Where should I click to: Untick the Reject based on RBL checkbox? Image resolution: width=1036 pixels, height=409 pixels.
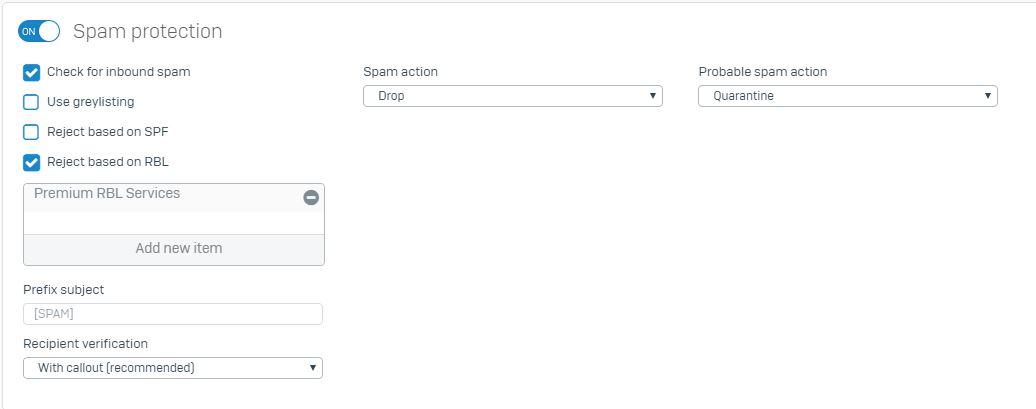tap(31, 162)
